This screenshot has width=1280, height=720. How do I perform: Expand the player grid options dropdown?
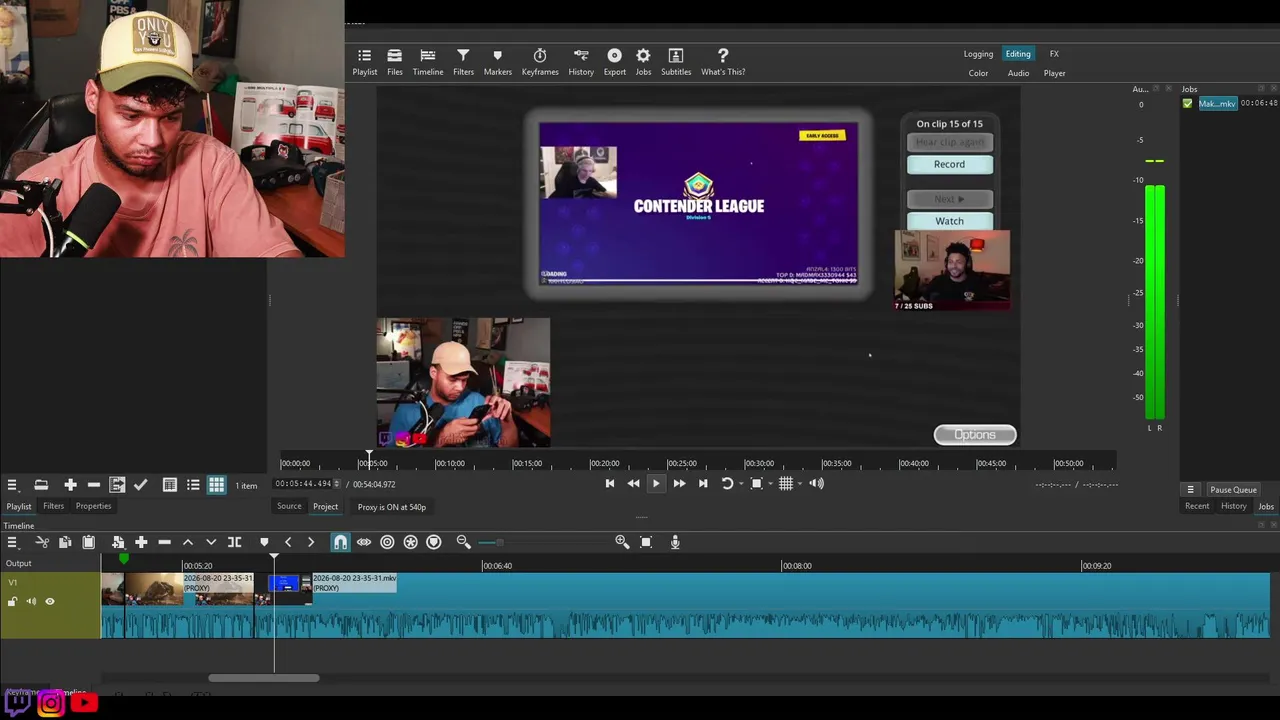point(800,484)
